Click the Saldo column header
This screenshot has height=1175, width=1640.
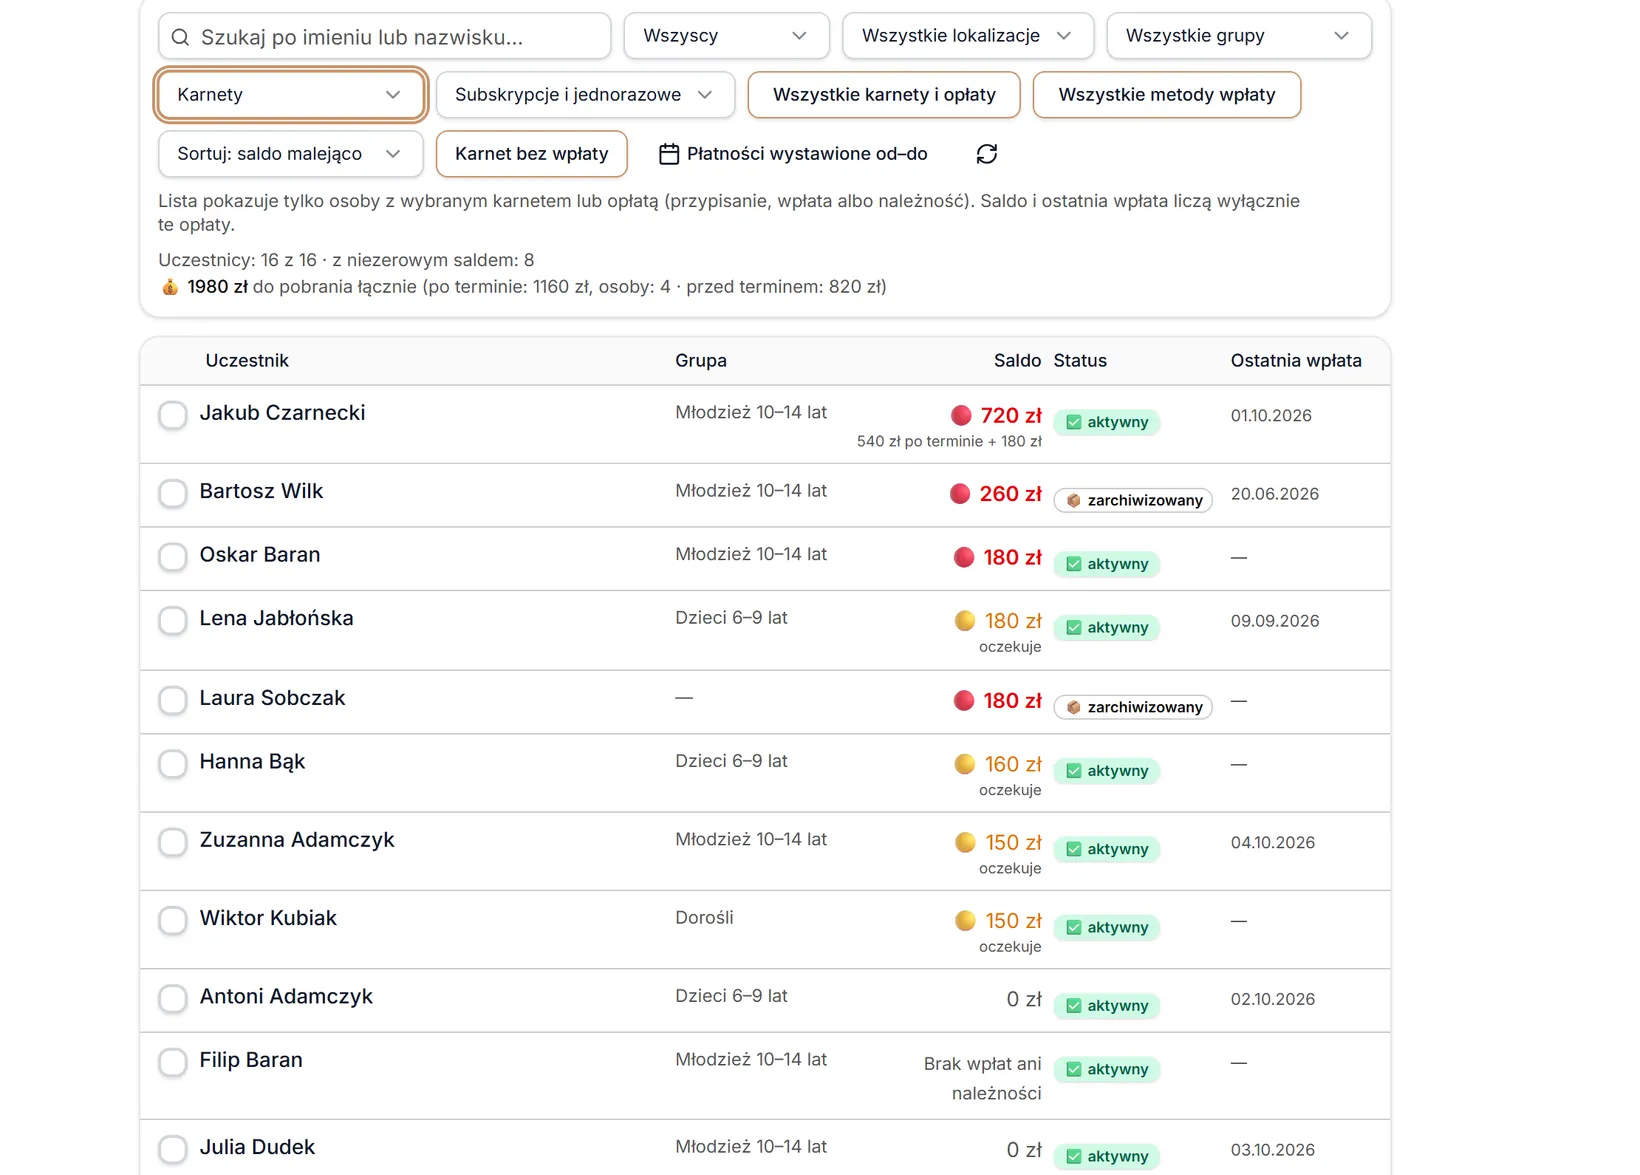coord(1017,361)
